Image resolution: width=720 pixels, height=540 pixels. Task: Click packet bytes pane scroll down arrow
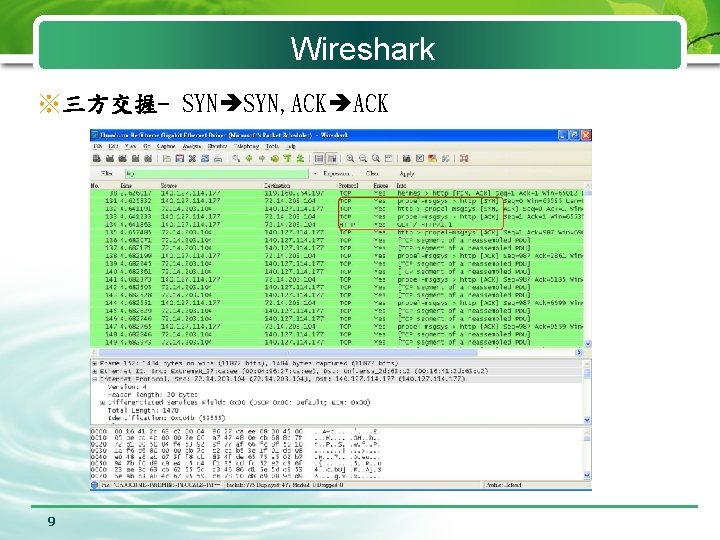(587, 475)
